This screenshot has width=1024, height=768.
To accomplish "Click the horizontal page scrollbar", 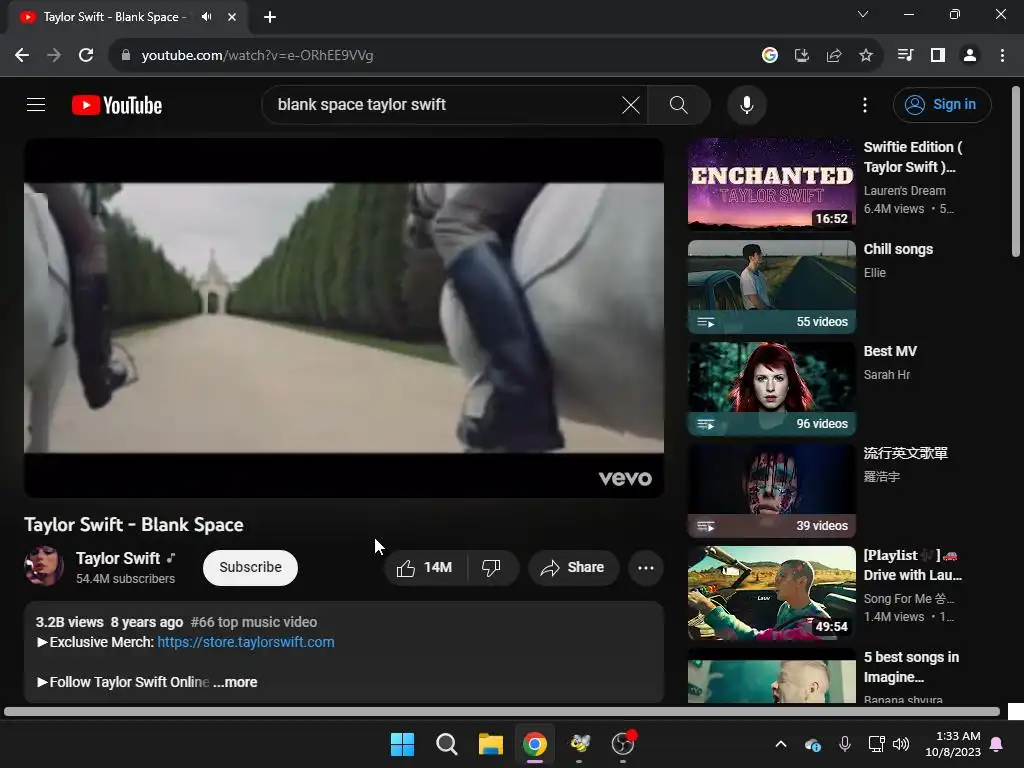I will point(502,711).
